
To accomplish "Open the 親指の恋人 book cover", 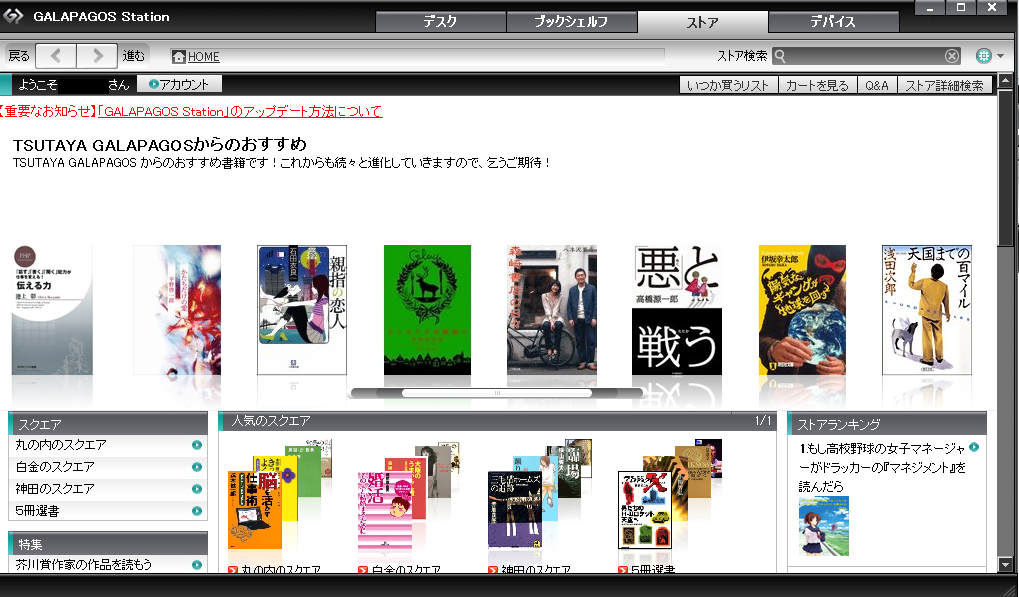I will click(302, 310).
